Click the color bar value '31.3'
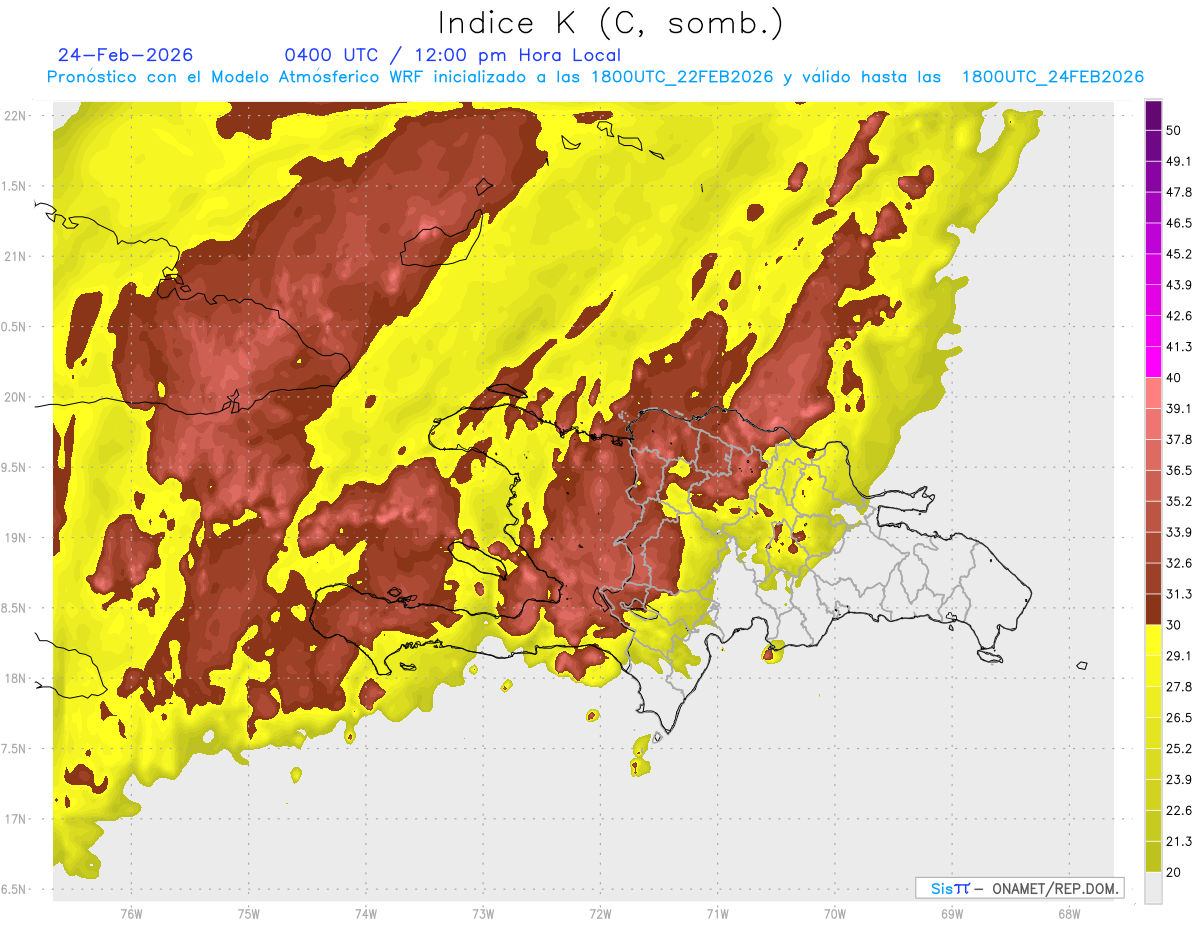This screenshot has height=927, width=1200. click(x=1178, y=594)
